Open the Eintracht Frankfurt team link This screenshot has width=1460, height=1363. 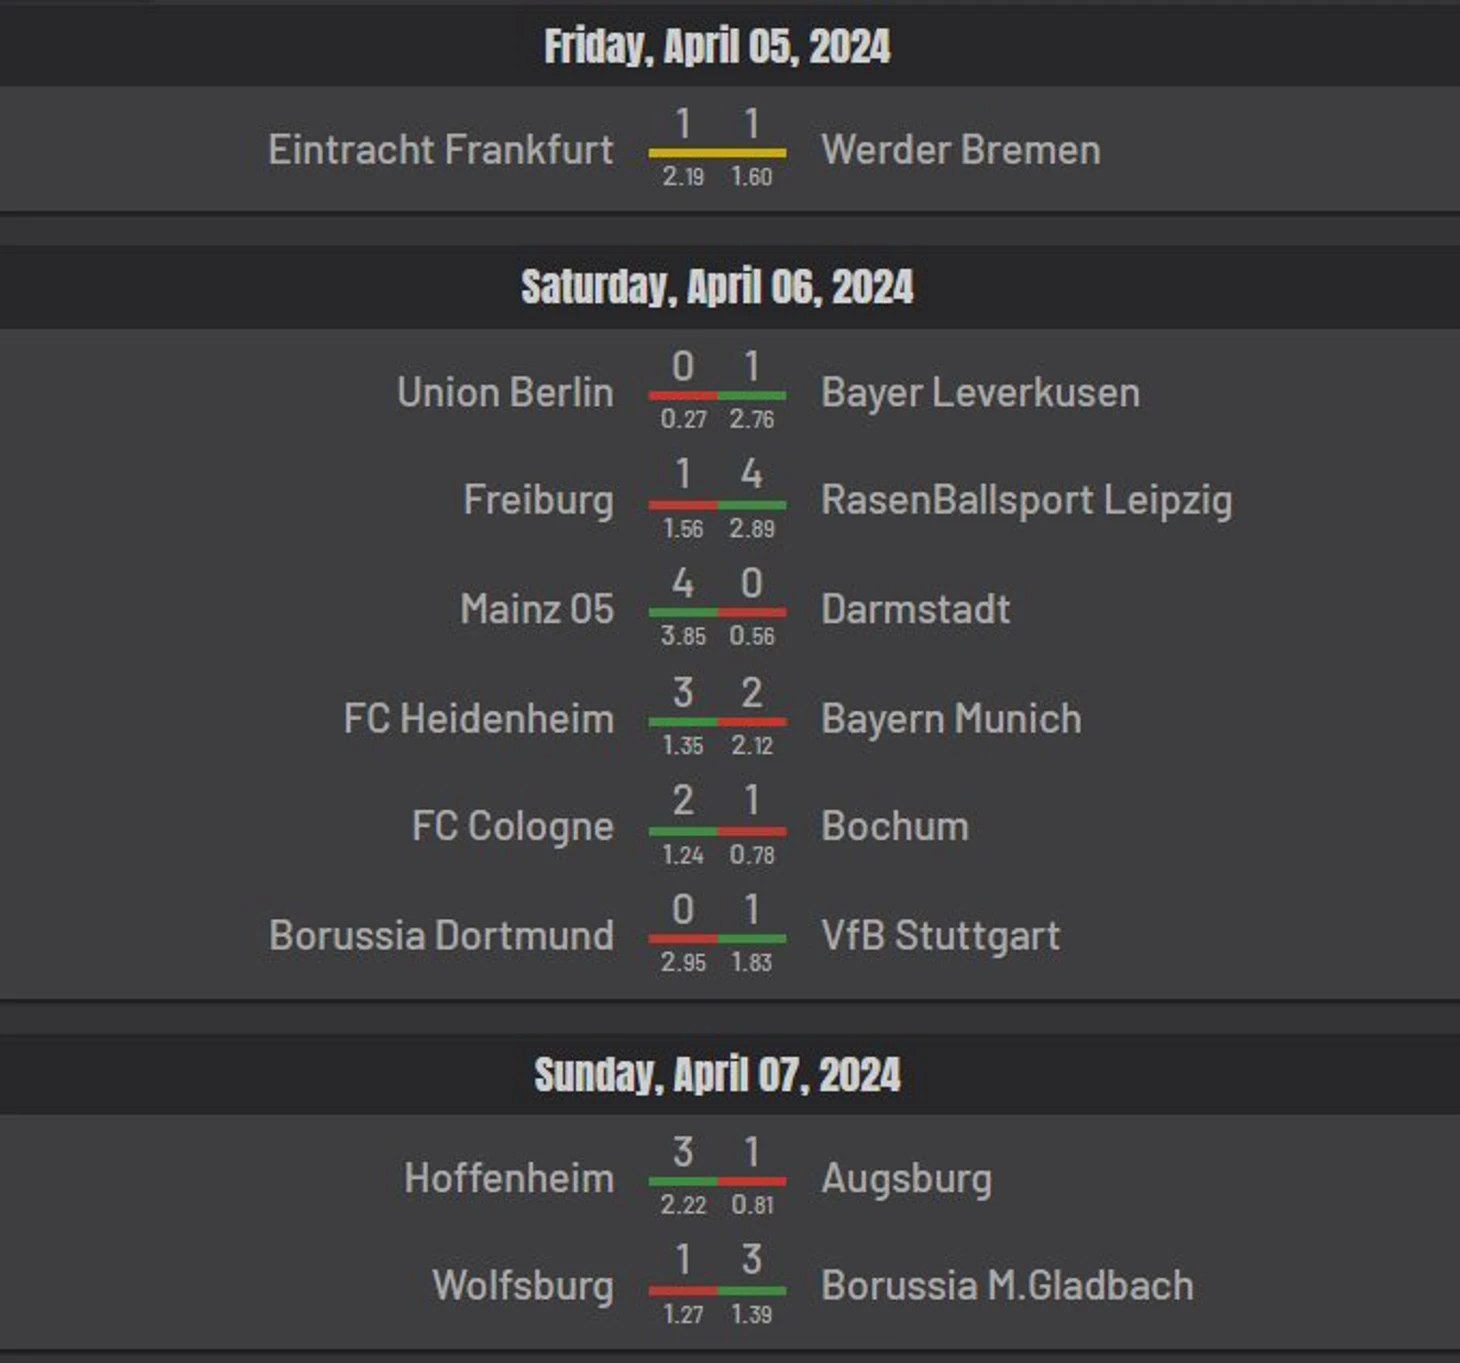pos(440,150)
